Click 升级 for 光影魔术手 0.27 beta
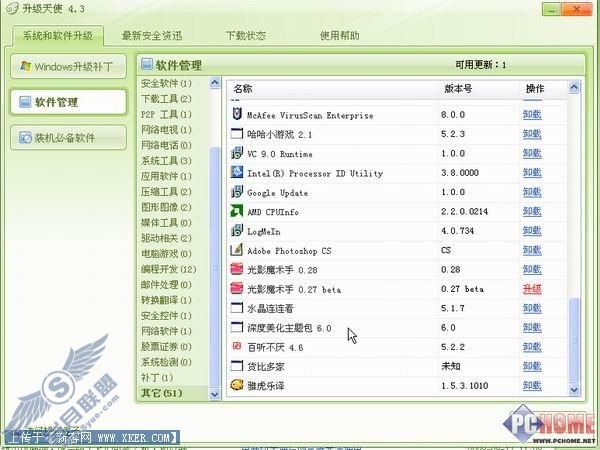Viewport: 600px width, 450px height. [532, 289]
